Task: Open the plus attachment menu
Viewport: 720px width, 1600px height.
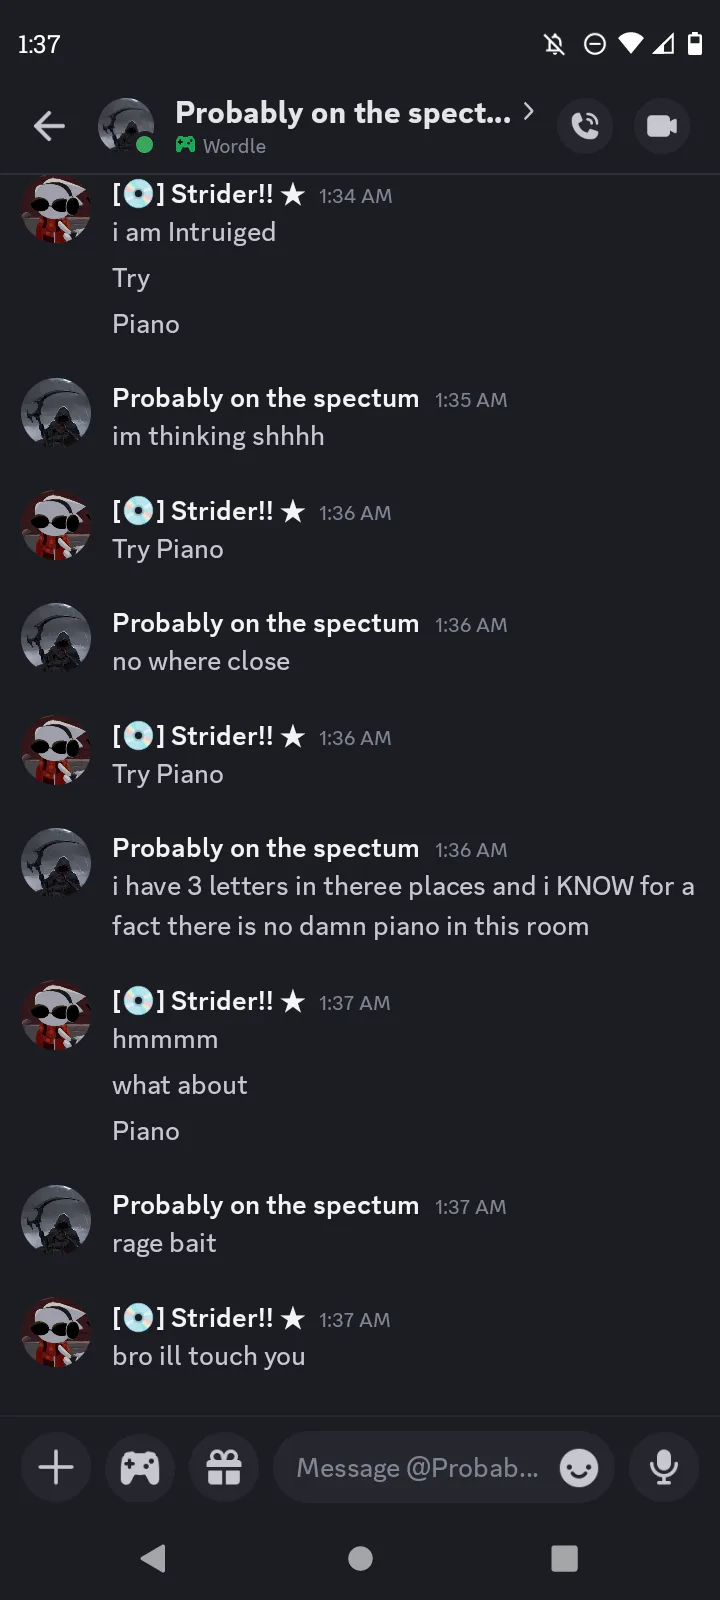Action: coord(56,1468)
